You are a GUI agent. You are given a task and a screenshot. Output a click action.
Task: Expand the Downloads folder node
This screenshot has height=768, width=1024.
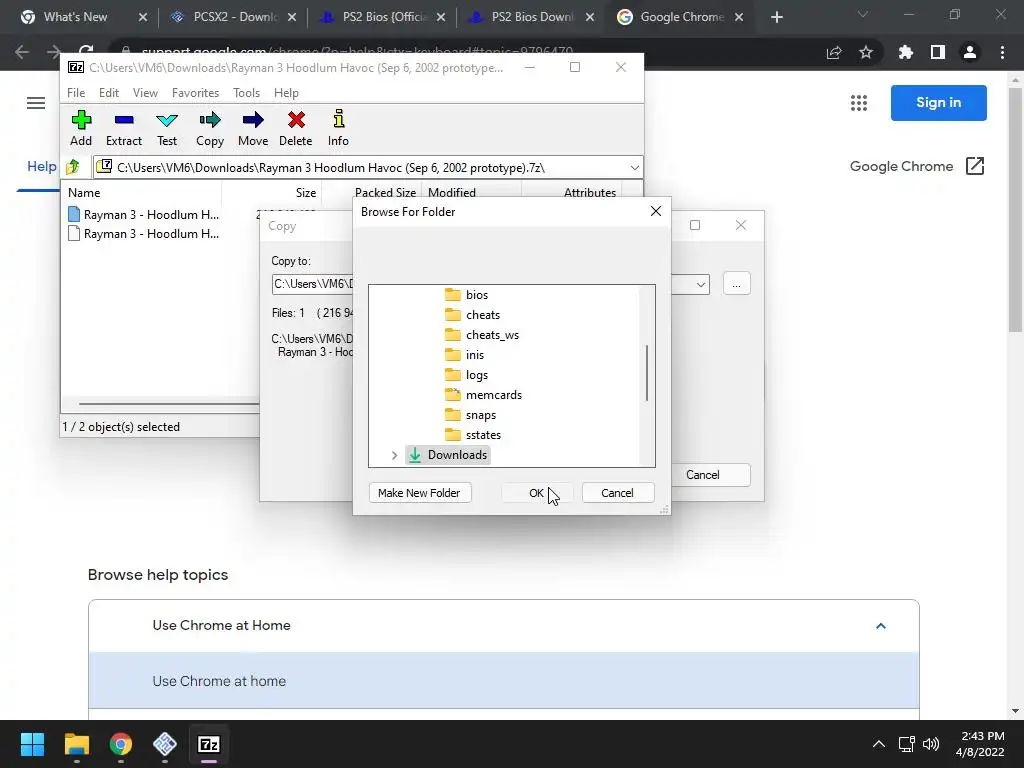pyautogui.click(x=394, y=455)
